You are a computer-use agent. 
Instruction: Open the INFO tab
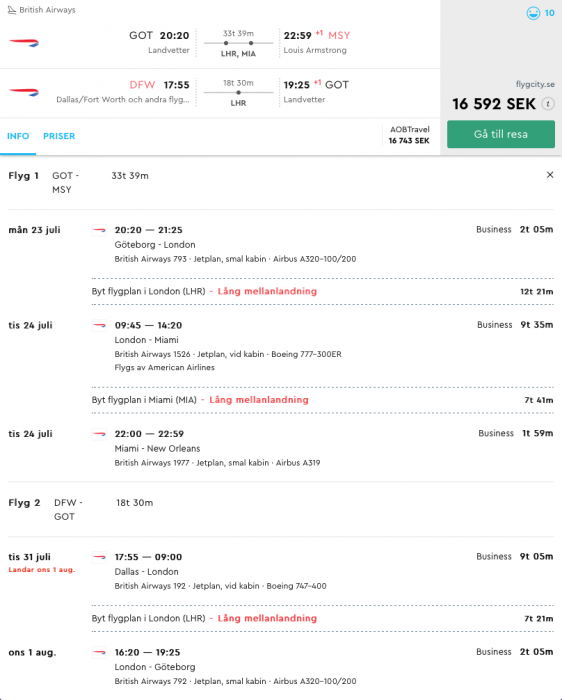18,136
